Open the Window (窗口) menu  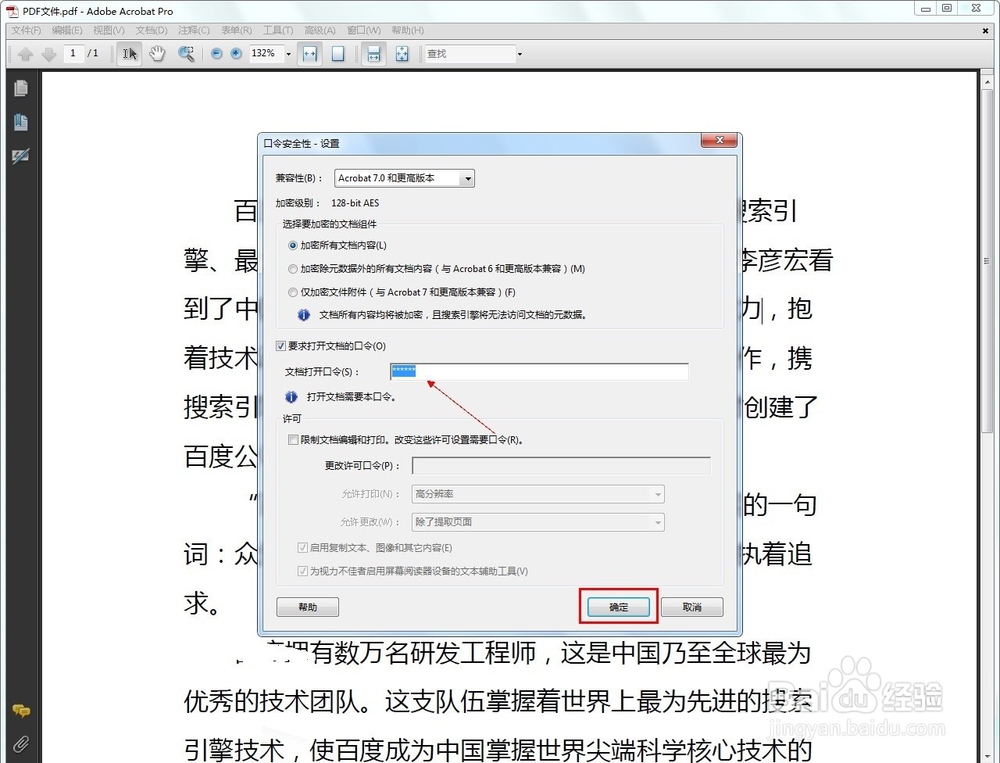(x=364, y=30)
